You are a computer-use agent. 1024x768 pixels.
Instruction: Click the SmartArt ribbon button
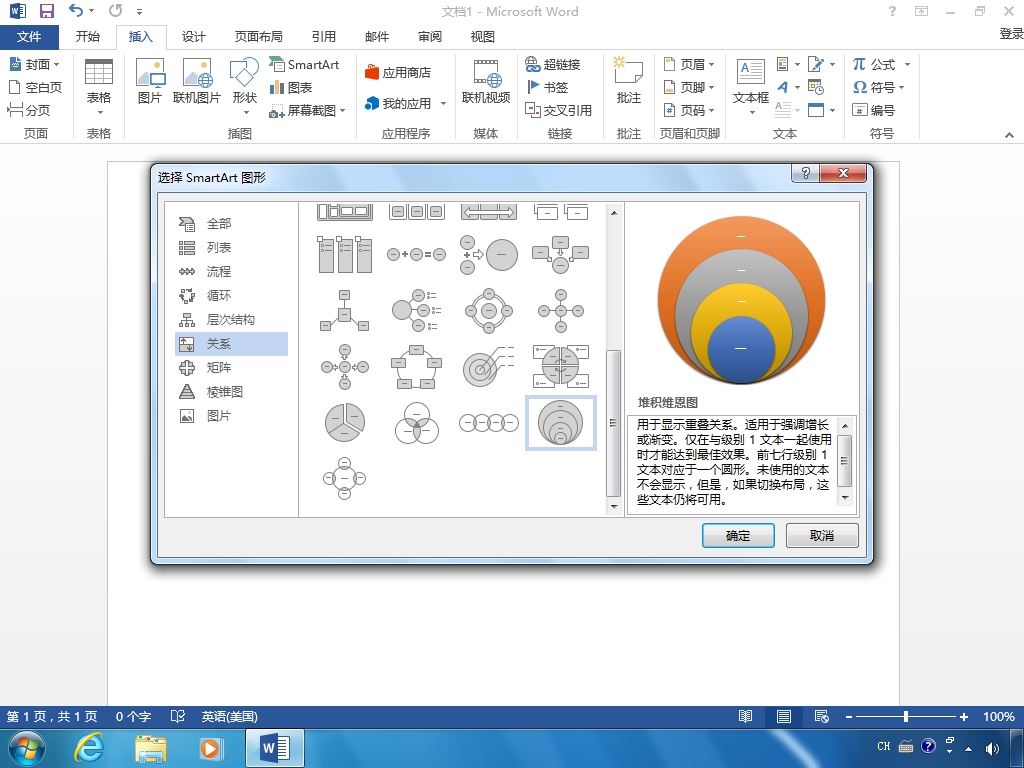tap(304, 64)
